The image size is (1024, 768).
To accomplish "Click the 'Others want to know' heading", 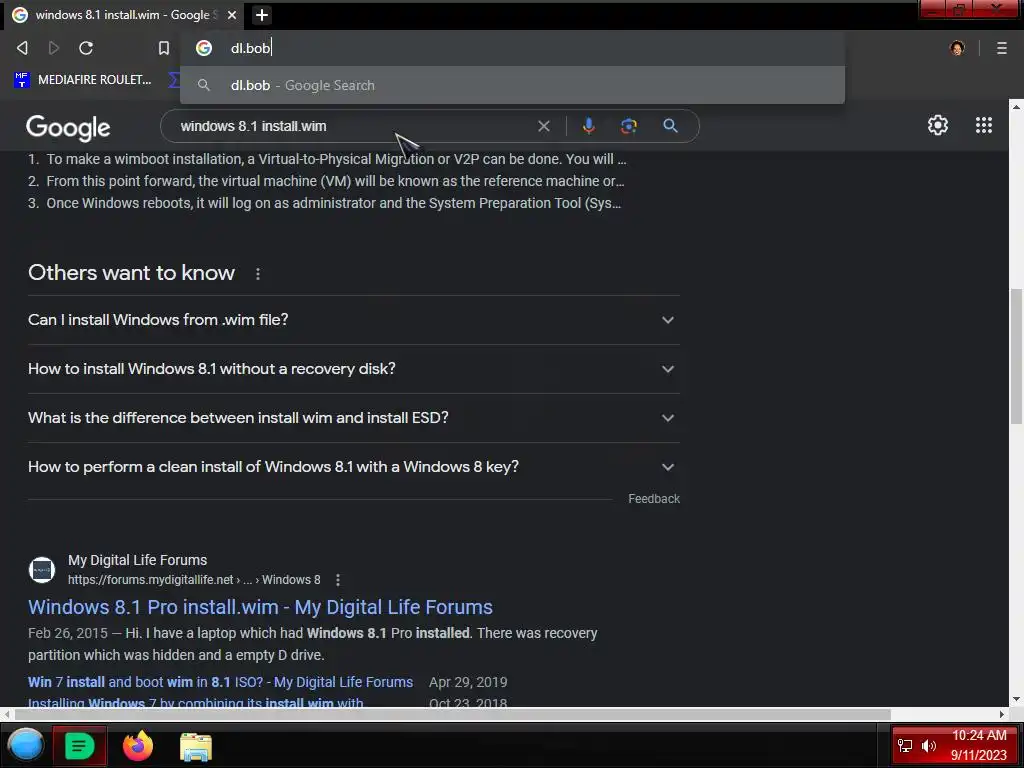I will click(x=131, y=273).
